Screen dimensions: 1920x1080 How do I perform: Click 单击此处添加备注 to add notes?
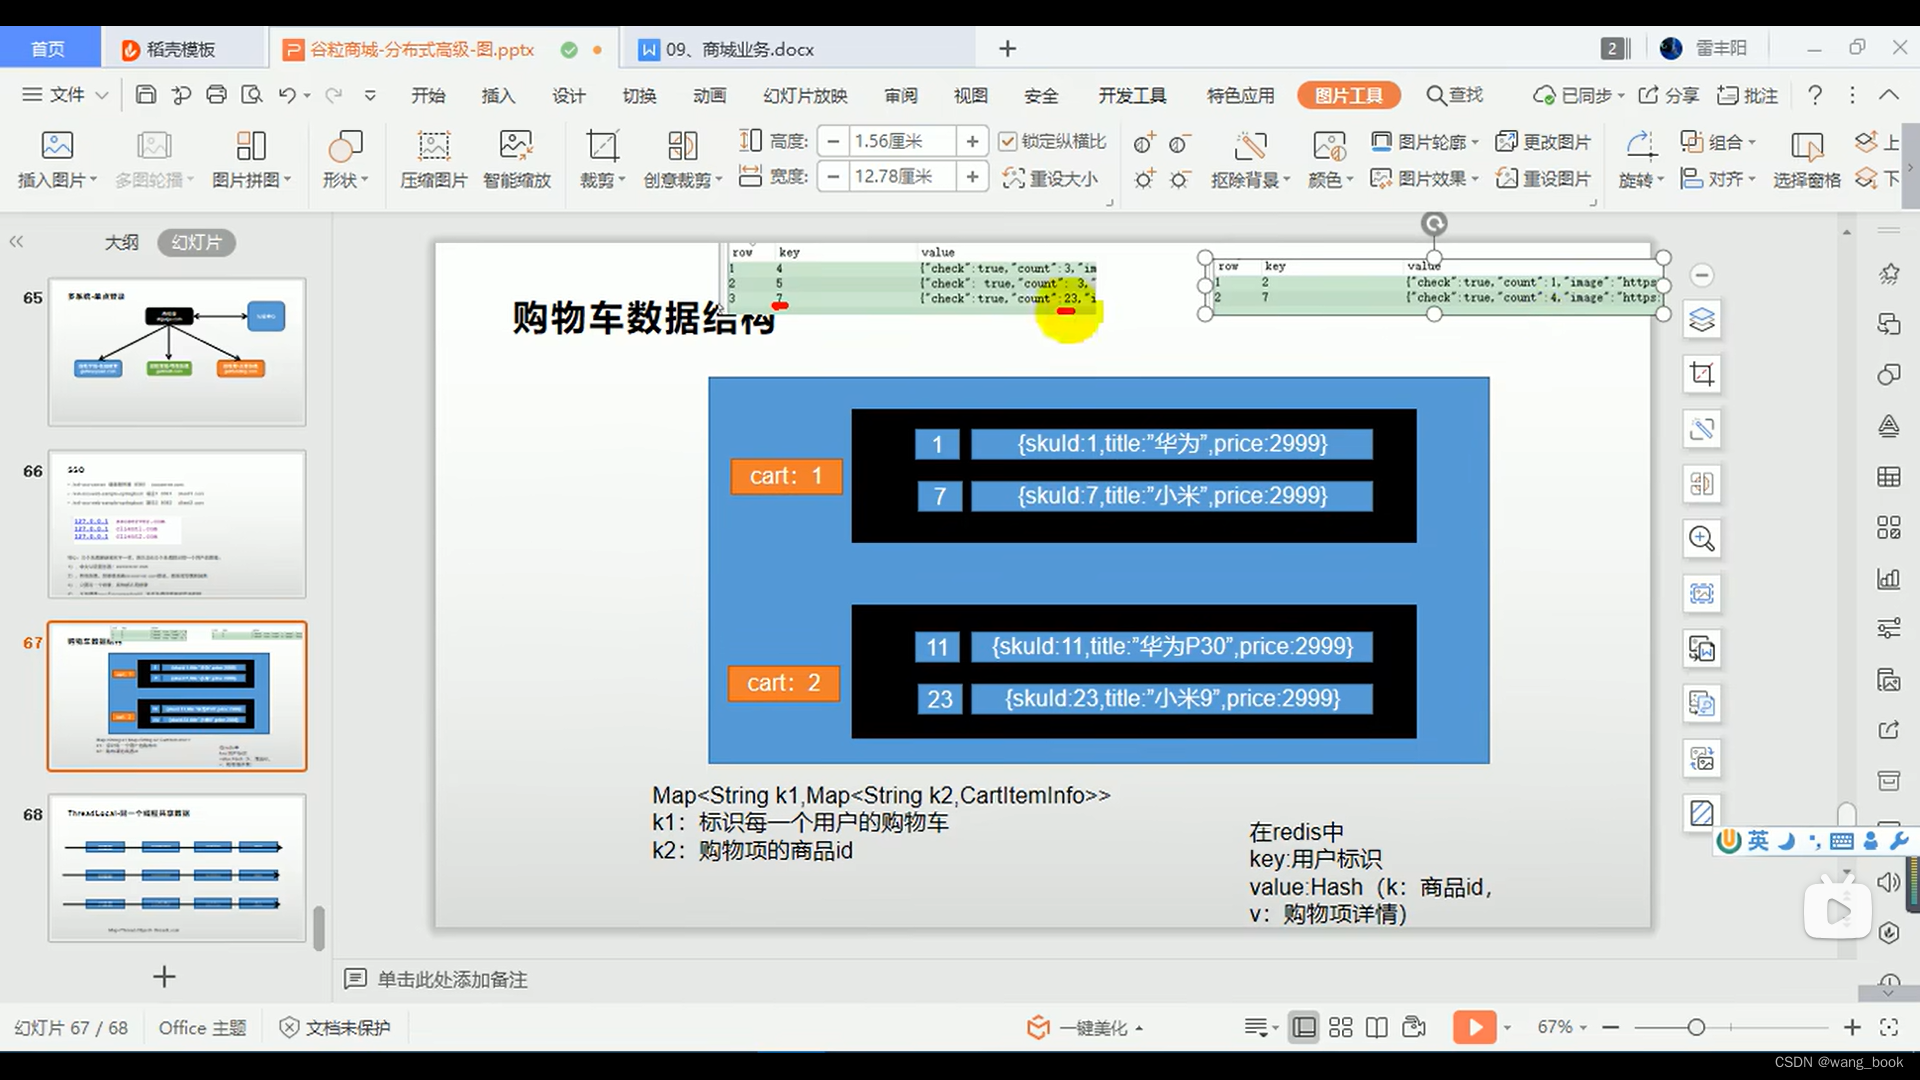452,979
